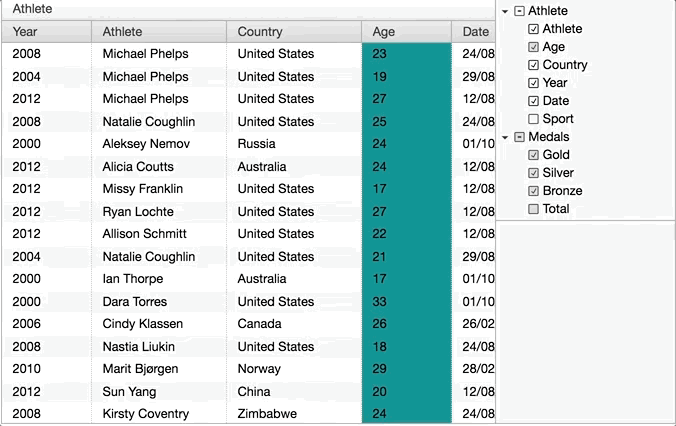Click year 2006 in Cindy Klassen row

click(x=47, y=324)
